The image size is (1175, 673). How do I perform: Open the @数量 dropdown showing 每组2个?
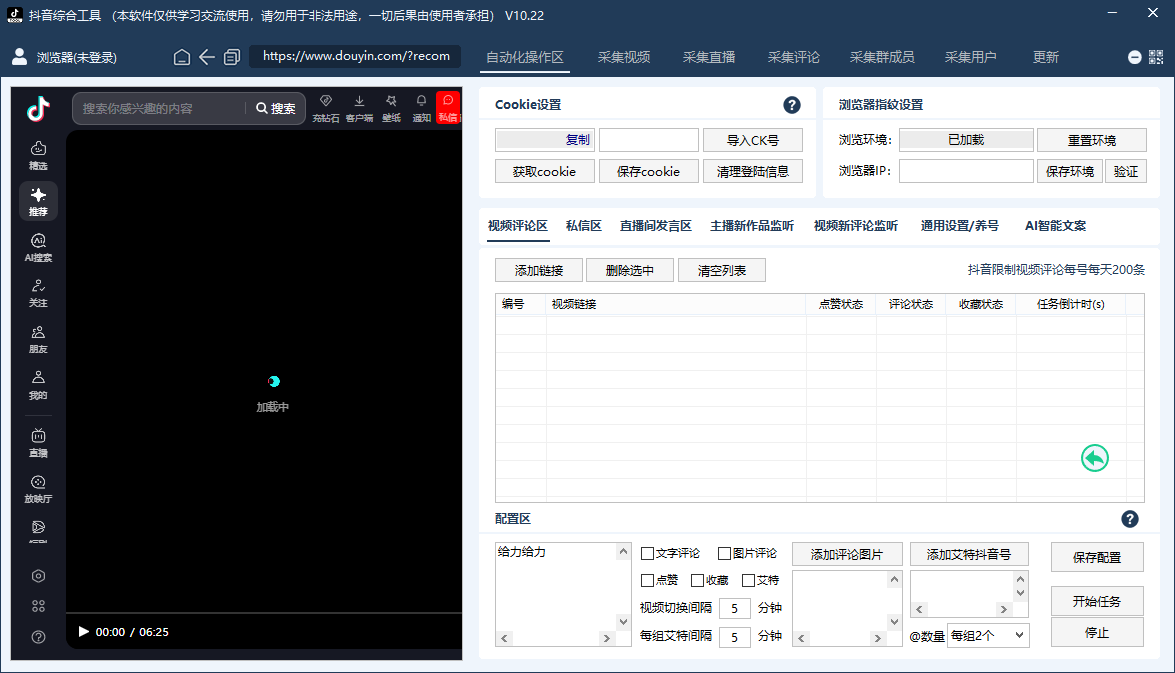988,635
